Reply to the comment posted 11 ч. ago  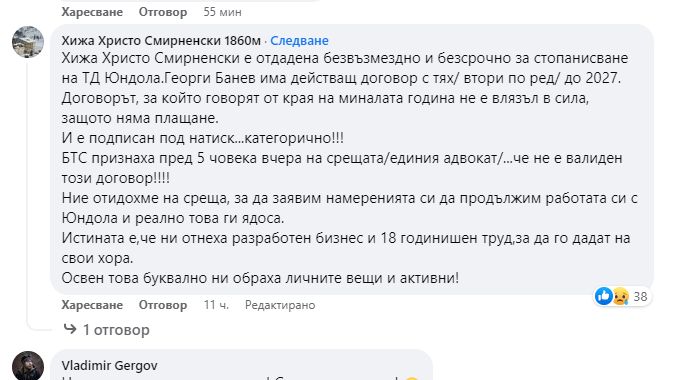(x=163, y=305)
